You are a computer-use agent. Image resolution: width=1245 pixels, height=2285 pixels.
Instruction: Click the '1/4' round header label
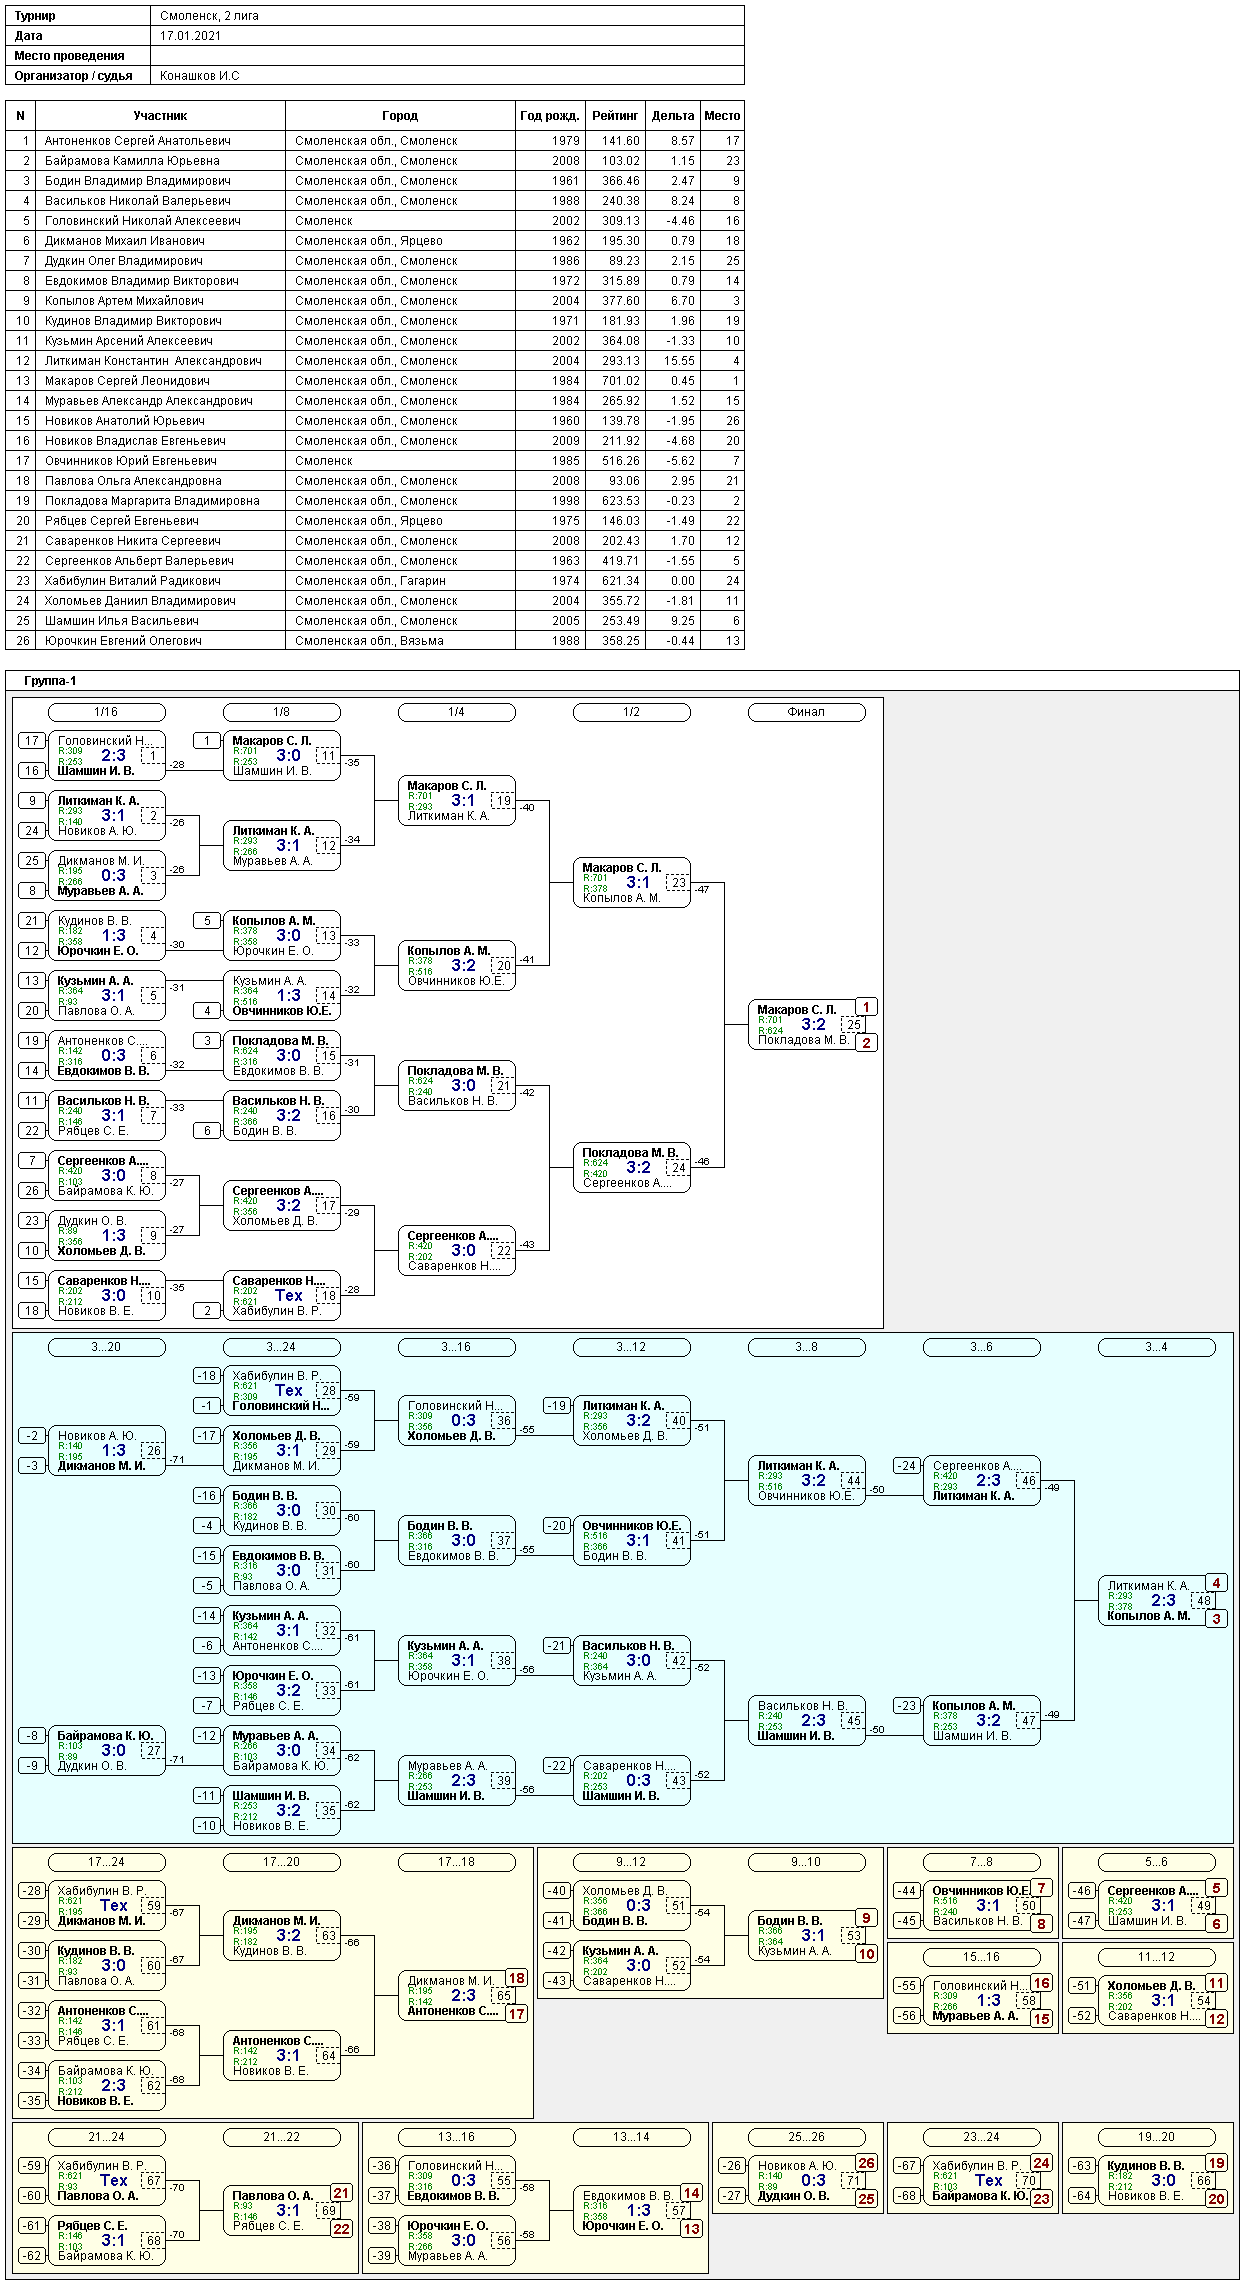[x=456, y=712]
